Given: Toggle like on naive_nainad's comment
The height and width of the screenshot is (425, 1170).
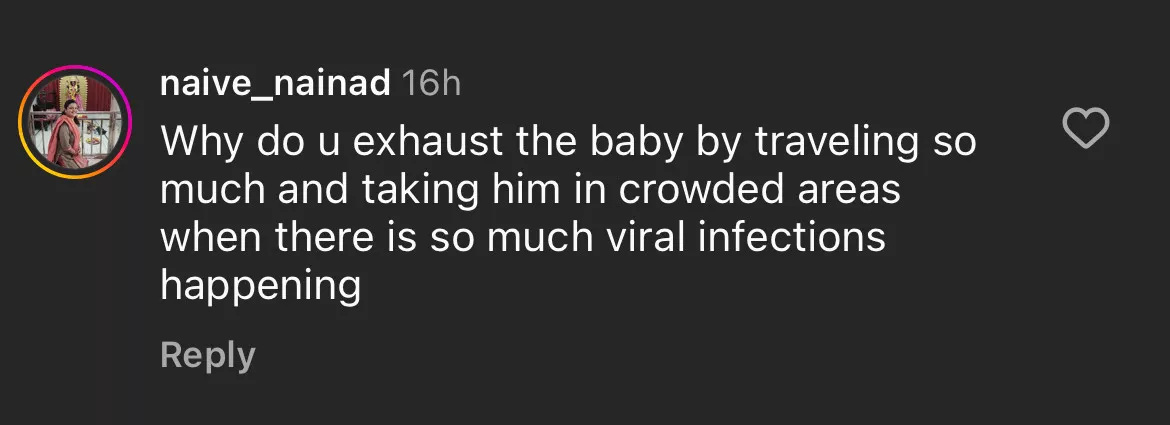Looking at the screenshot, I should pos(1085,130).
